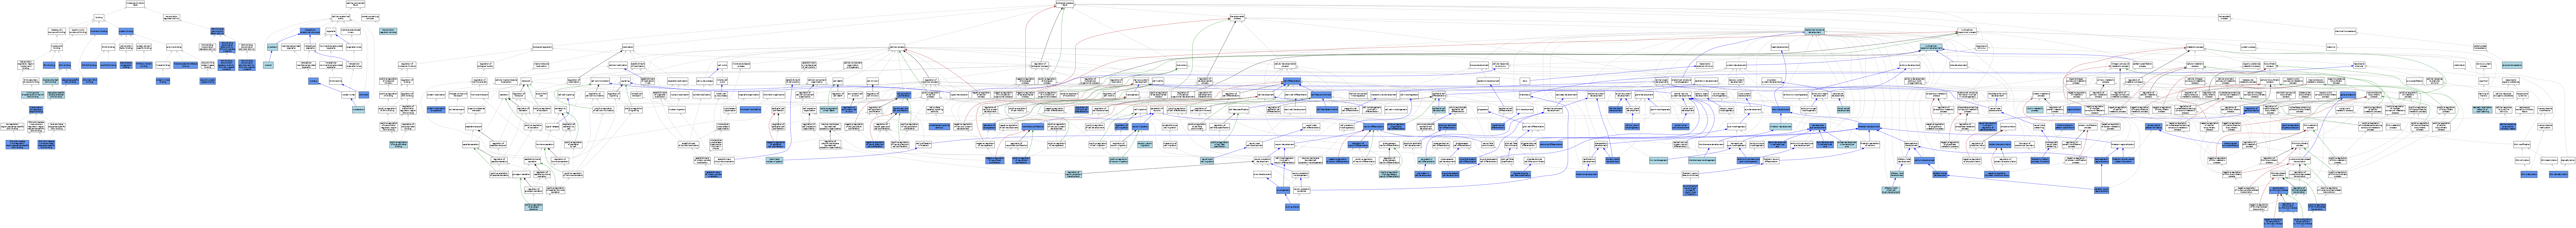The image size is (2576, 228).
Task: Click the 'regulation of locomotion' node
Action: pos(1116,81)
